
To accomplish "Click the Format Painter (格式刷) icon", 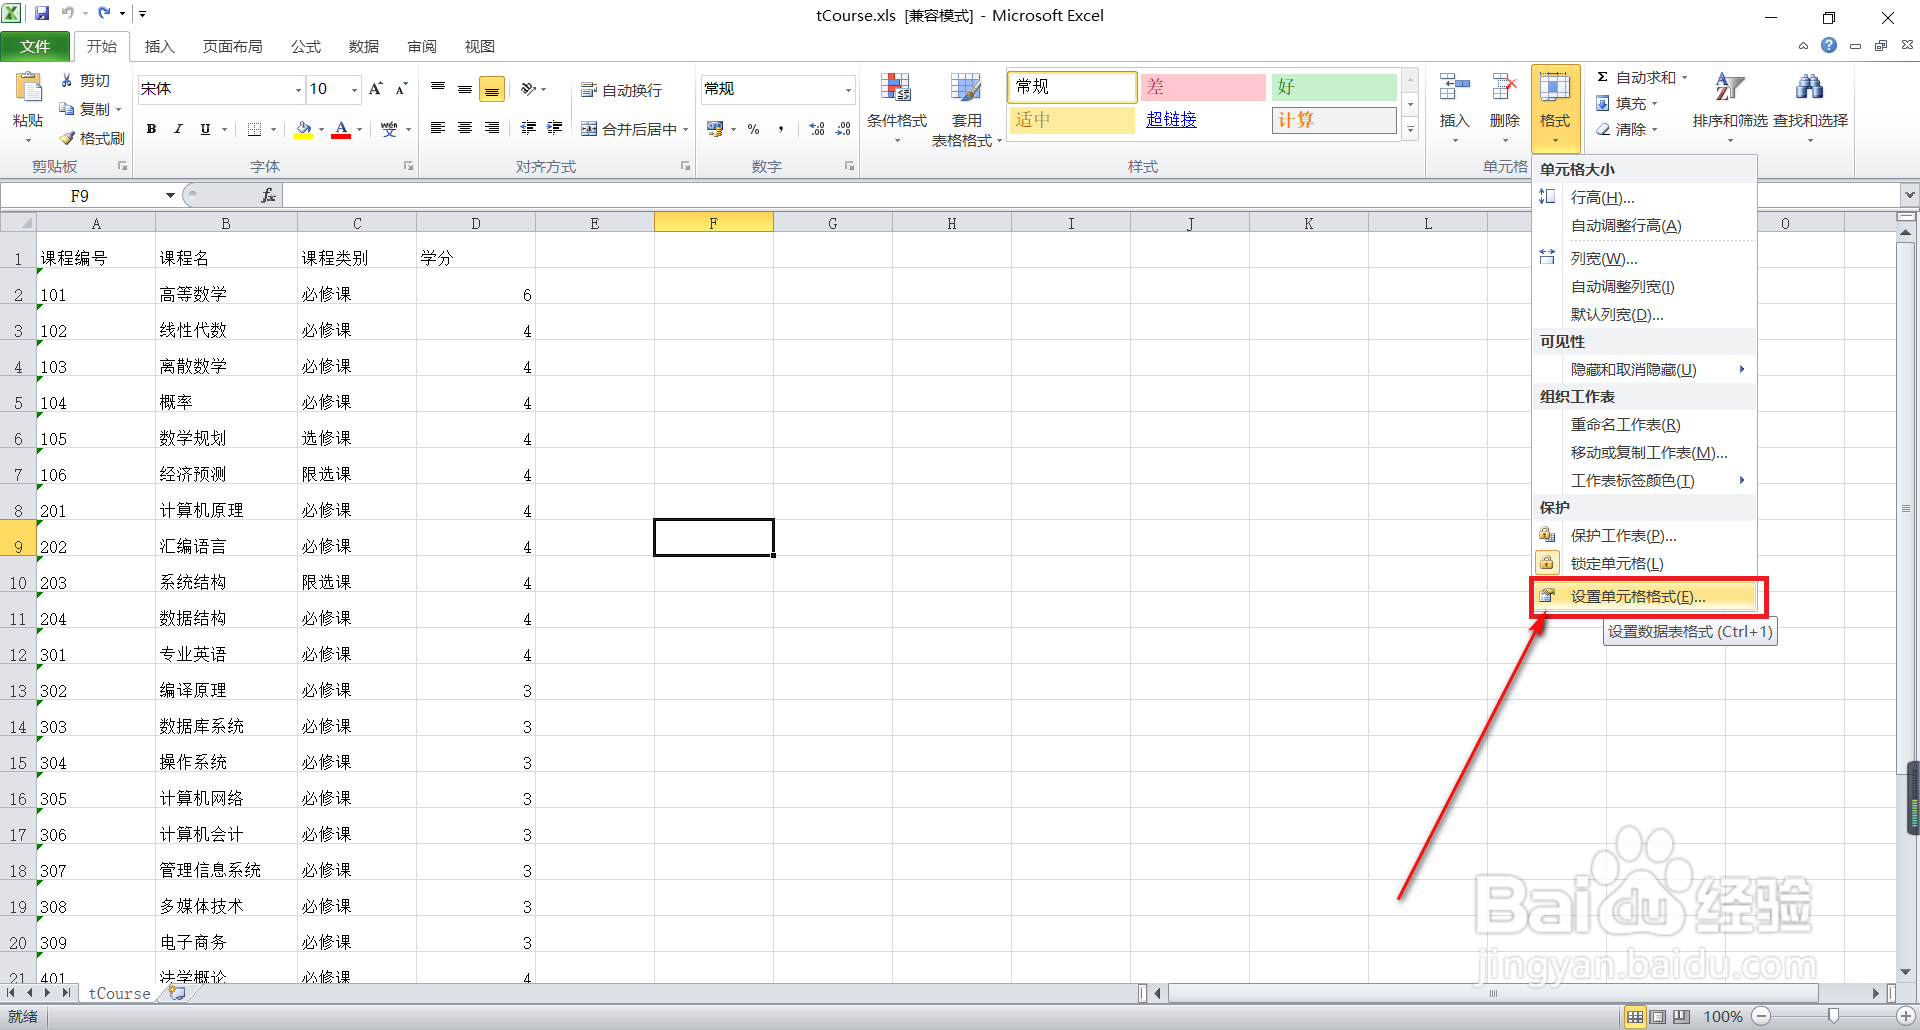I will (x=67, y=138).
